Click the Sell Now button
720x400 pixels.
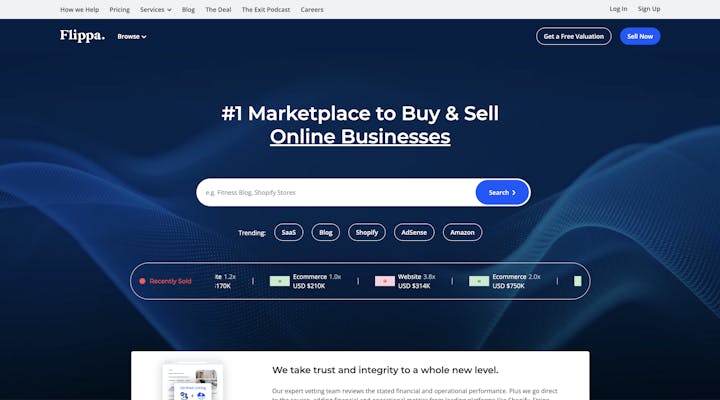pyautogui.click(x=640, y=36)
